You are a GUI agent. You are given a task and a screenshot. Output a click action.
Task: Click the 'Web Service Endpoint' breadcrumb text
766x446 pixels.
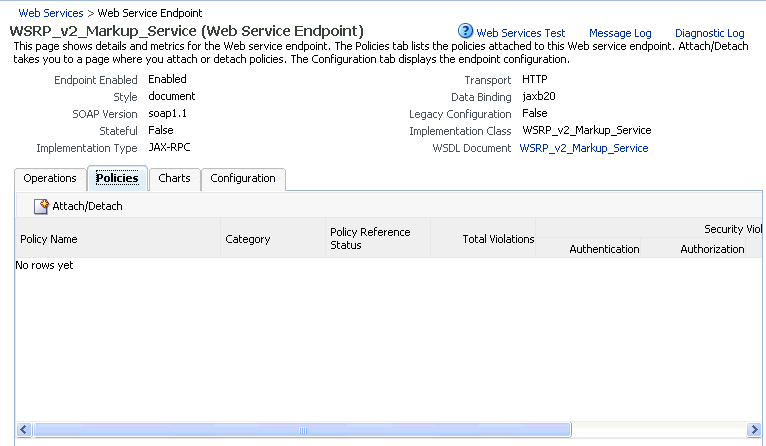pos(150,13)
